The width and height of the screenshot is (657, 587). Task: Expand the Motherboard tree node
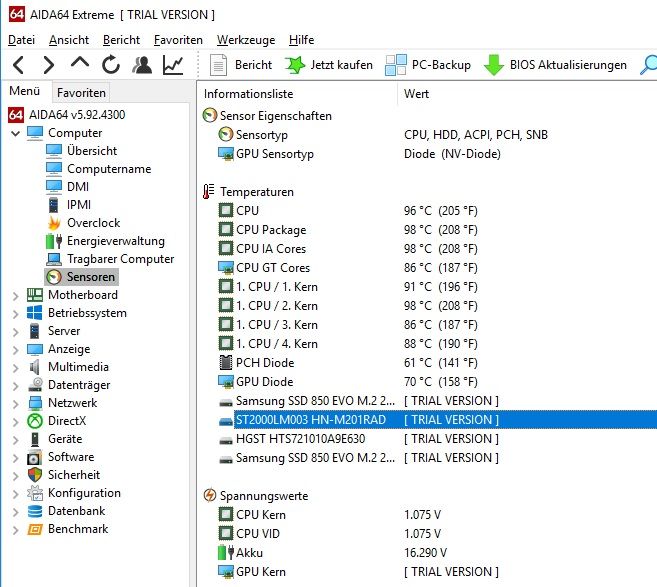[15, 295]
